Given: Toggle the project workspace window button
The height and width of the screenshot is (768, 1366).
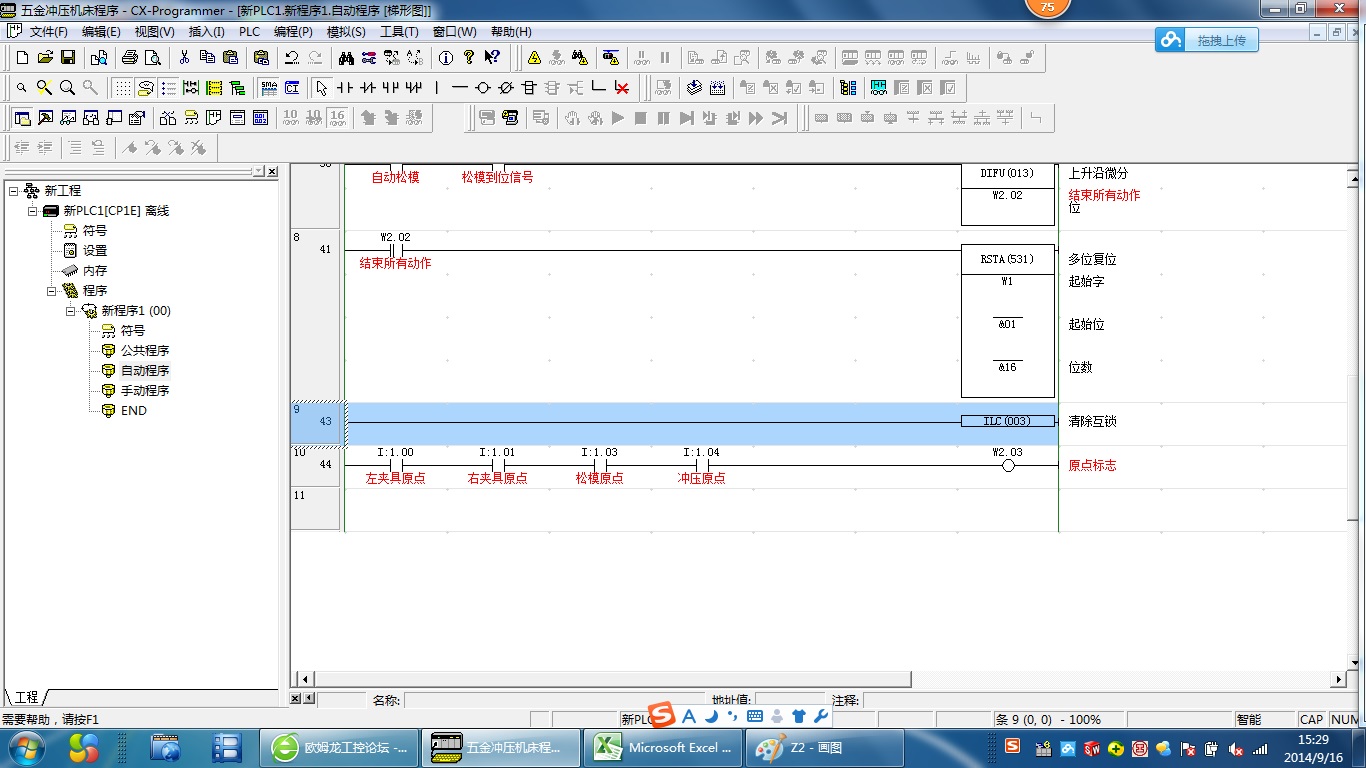Looking at the screenshot, I should click(22, 118).
